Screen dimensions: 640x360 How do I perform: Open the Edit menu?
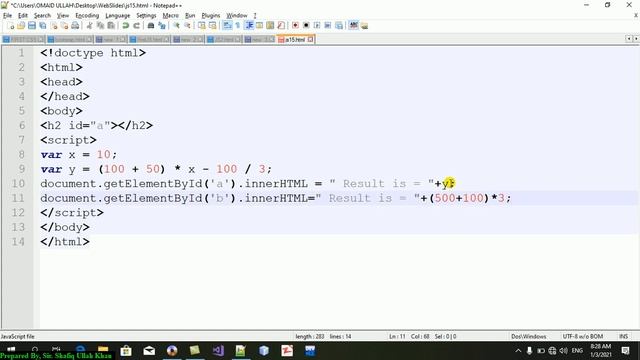23,16
